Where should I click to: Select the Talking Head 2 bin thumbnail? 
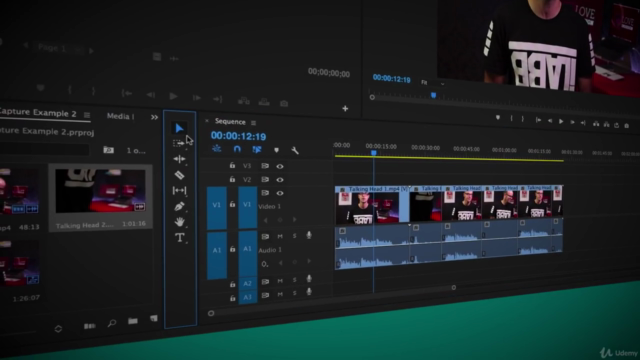(100, 191)
